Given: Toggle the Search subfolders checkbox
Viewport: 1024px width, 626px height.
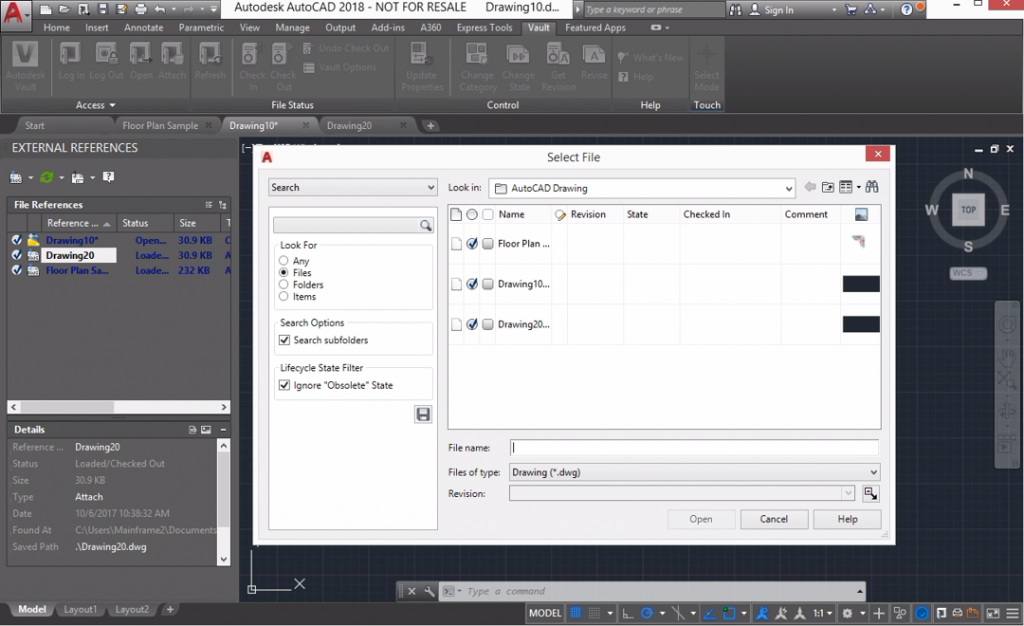Looking at the screenshot, I should (x=285, y=340).
